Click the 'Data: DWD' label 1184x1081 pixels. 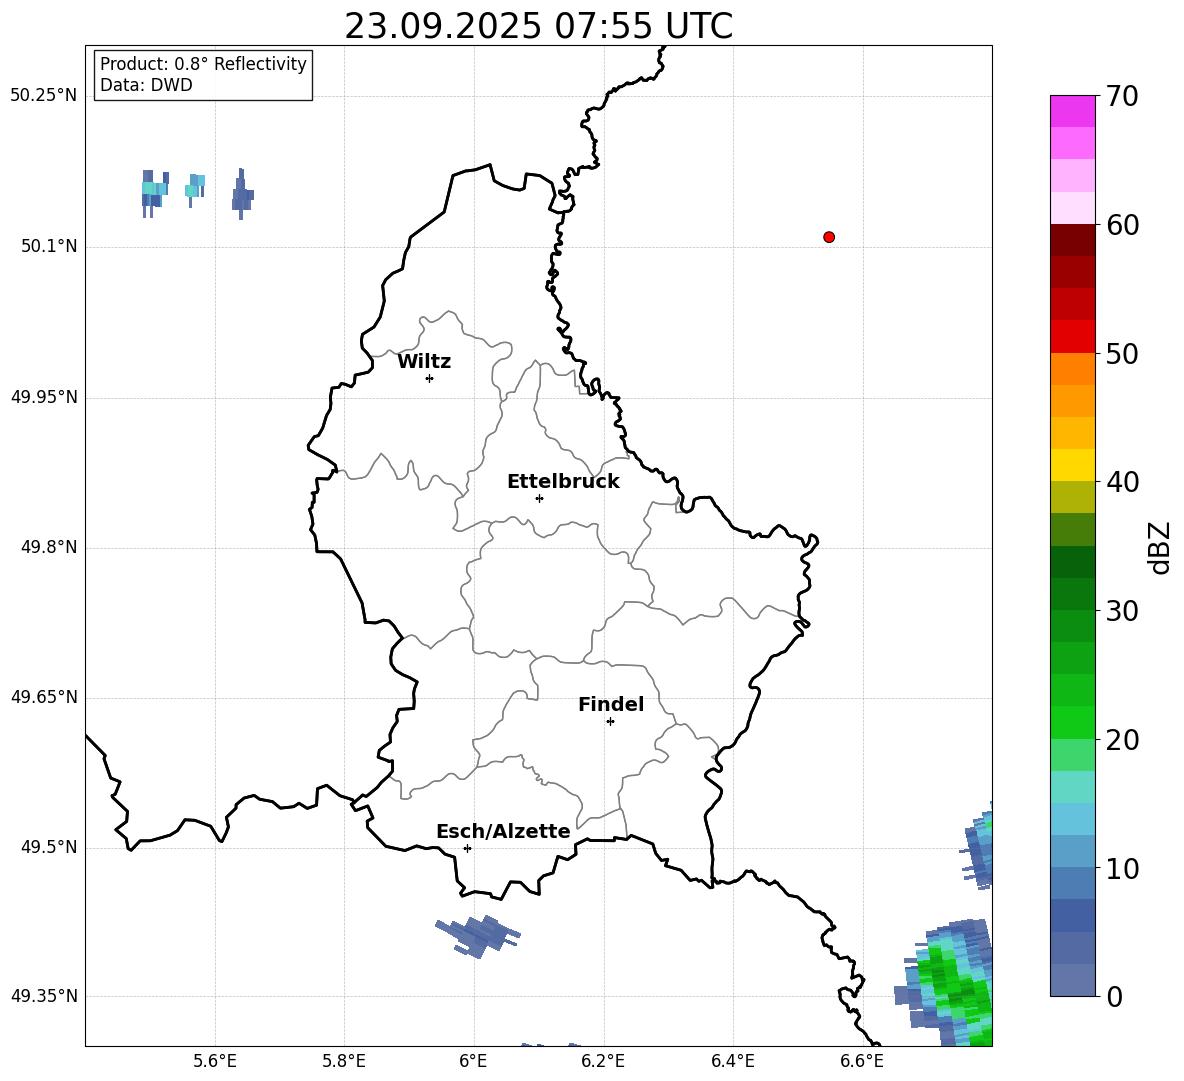click(146, 85)
